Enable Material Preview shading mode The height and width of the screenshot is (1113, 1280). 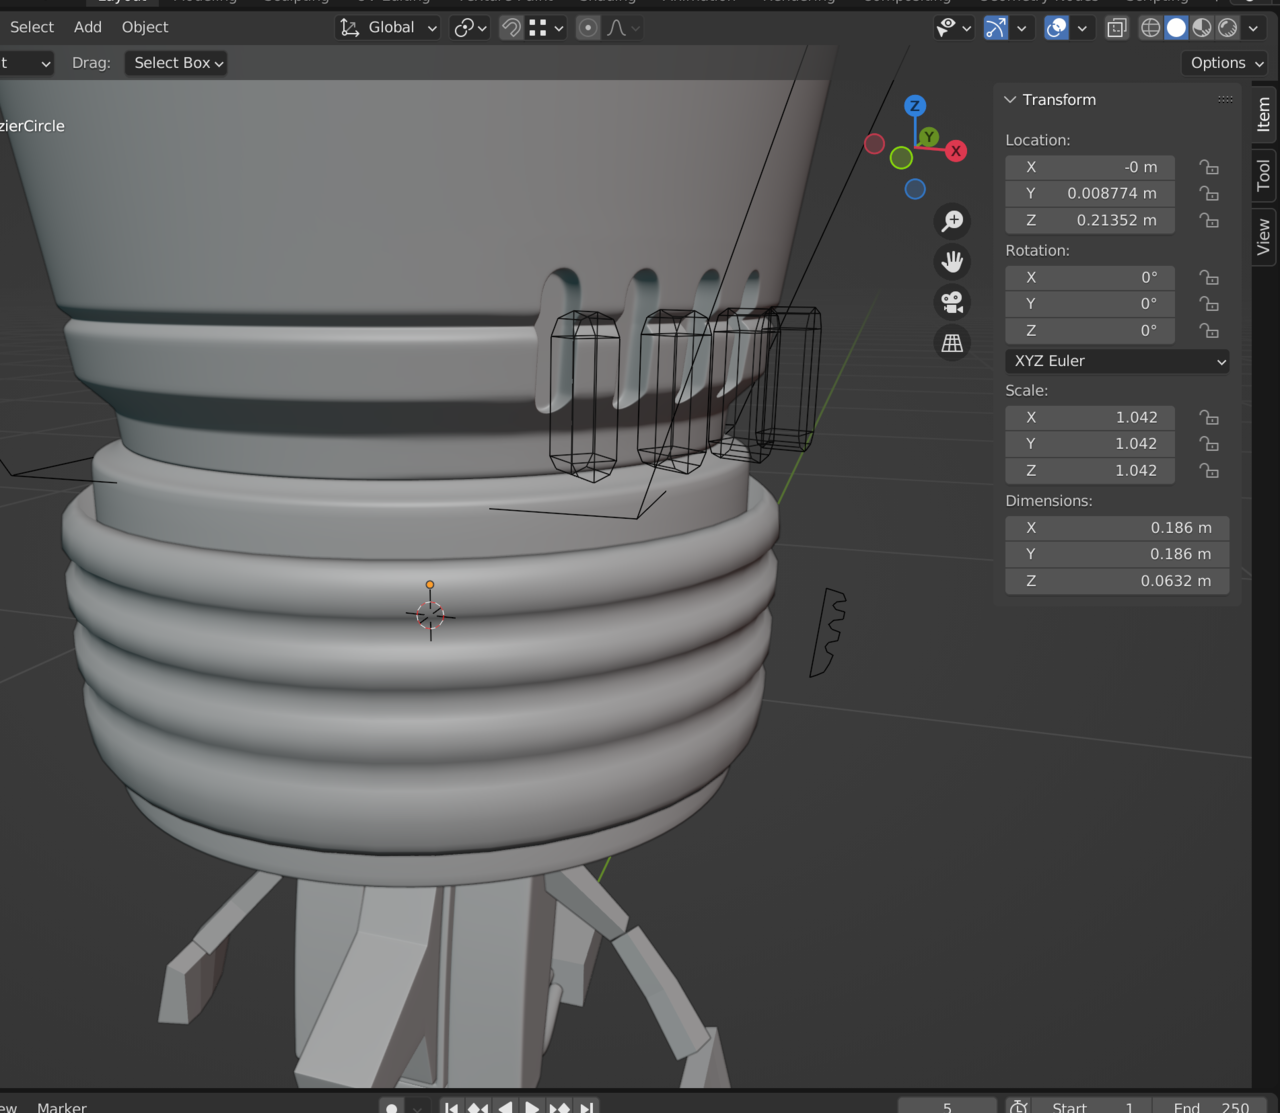[1200, 27]
